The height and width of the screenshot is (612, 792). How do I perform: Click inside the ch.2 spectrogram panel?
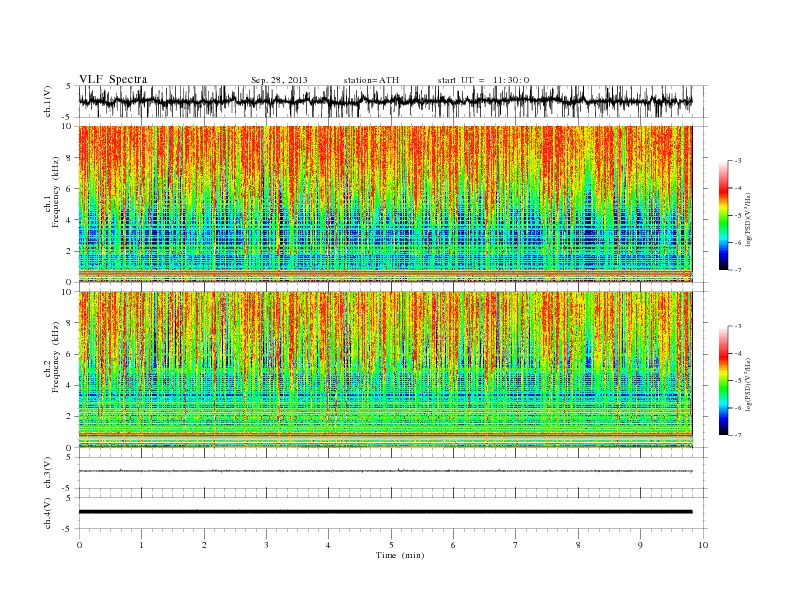coord(385,369)
